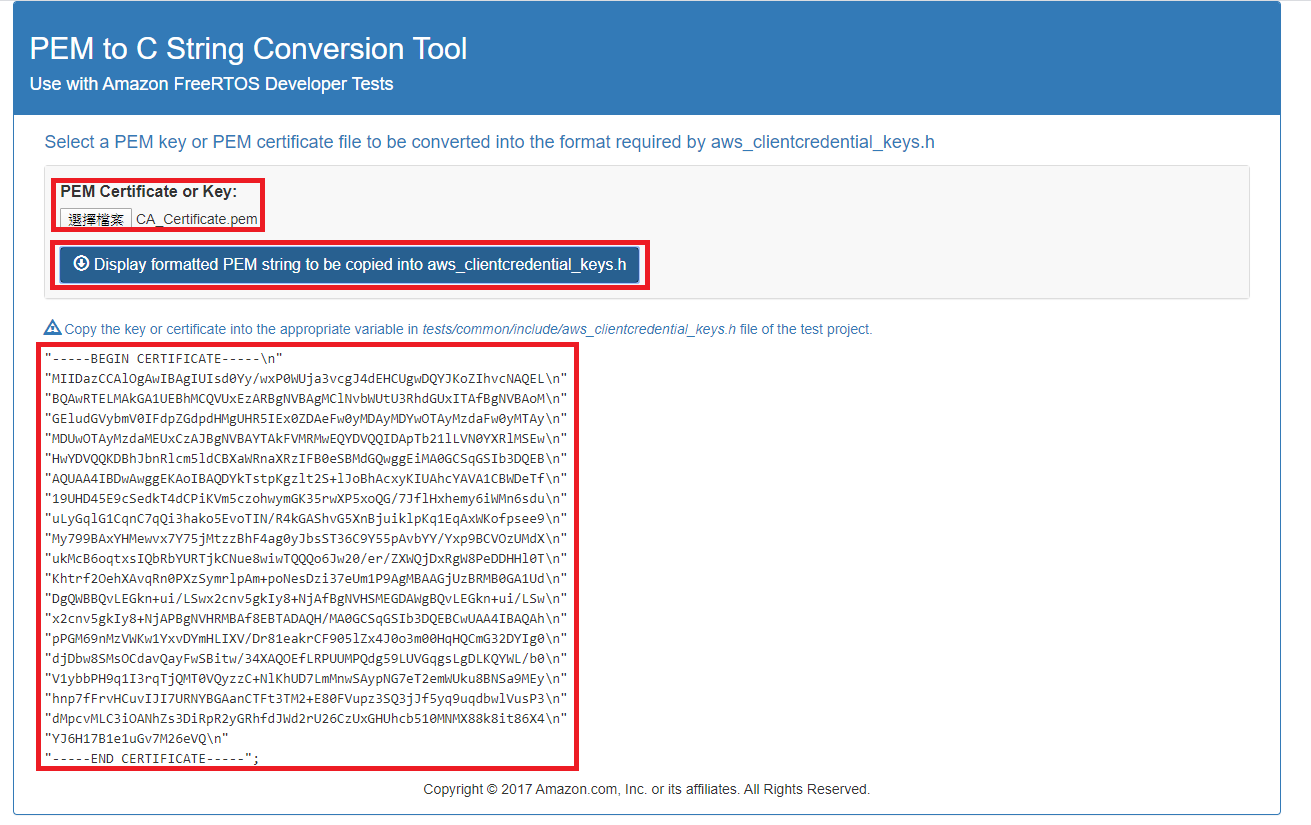Viewport: 1311px width, 825px height.
Task: Click the Use with Amazon FreeRTOS Developer Tests subtitle
Action: coord(211,84)
